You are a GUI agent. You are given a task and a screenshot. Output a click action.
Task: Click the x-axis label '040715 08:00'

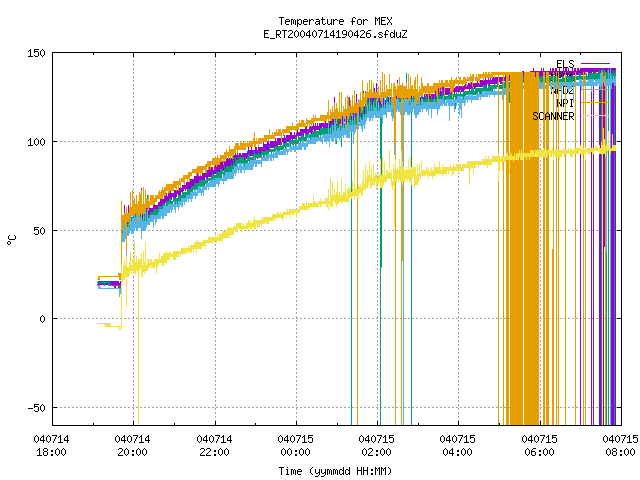tap(620, 446)
